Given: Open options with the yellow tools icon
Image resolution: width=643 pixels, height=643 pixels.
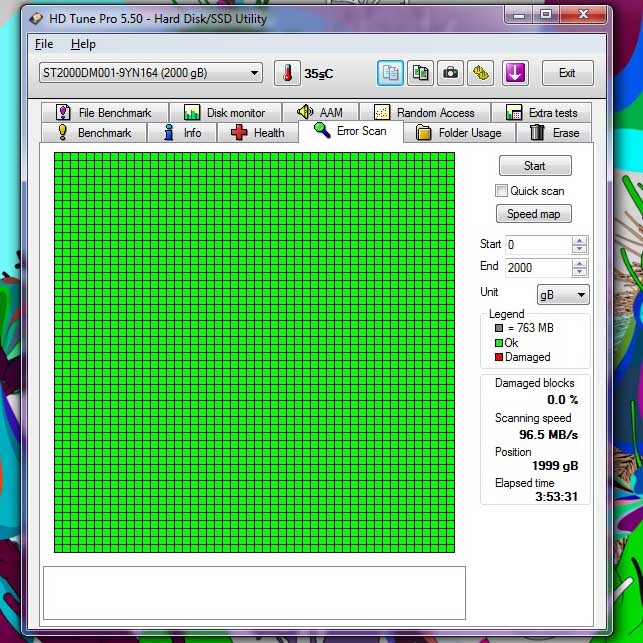Looking at the screenshot, I should pyautogui.click(x=480, y=73).
